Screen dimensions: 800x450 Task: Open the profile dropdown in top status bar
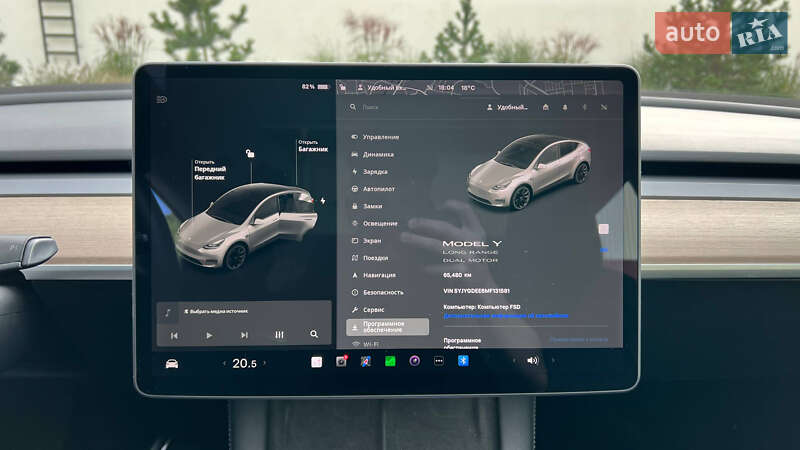coord(382,88)
